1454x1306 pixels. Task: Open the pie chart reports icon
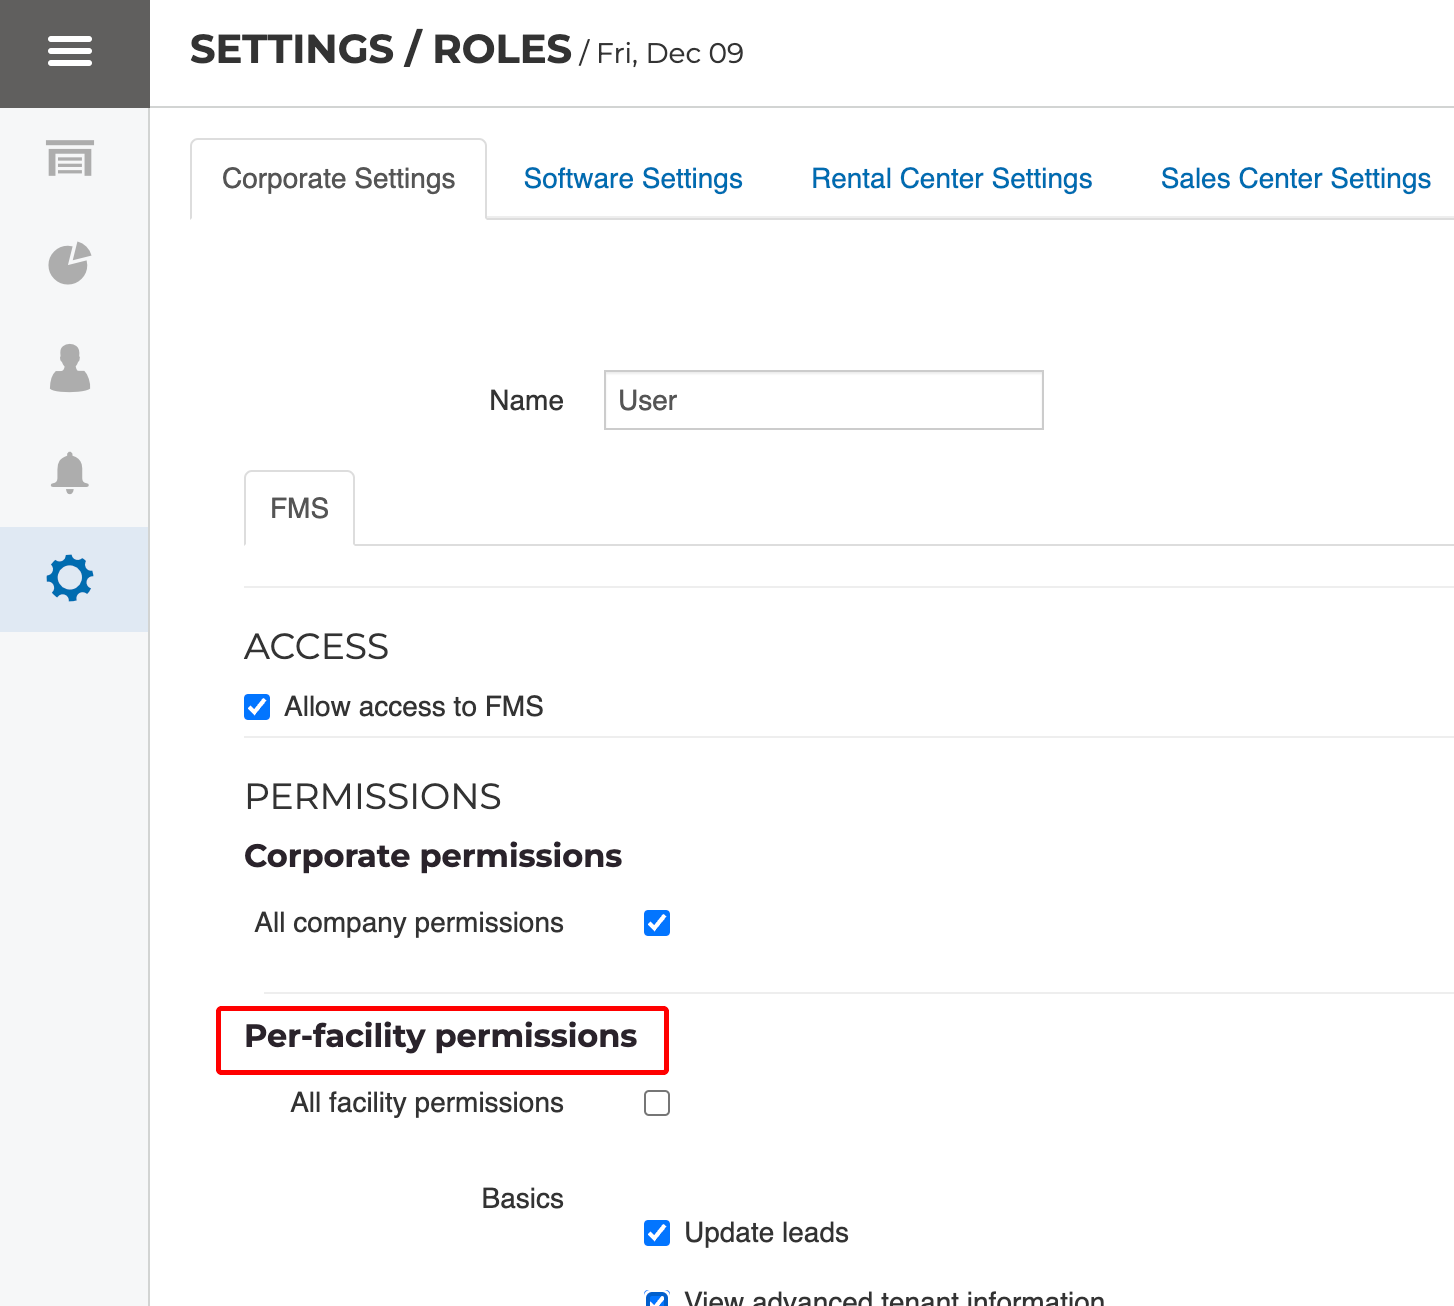click(x=70, y=263)
